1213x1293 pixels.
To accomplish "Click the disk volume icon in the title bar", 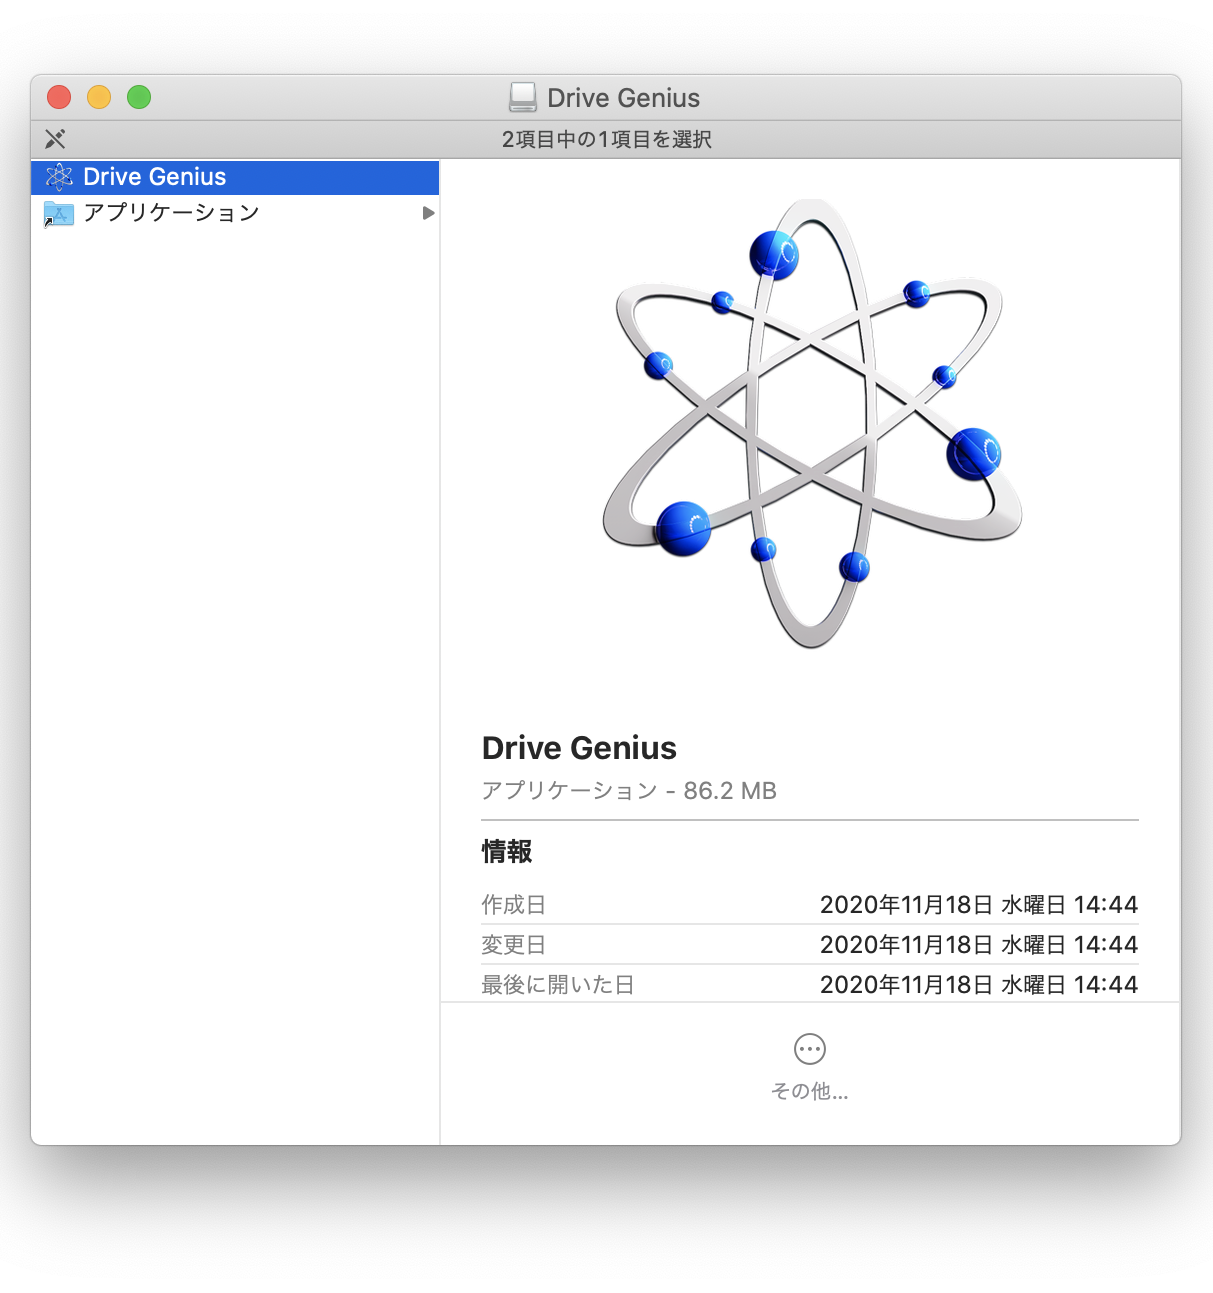I will pyautogui.click(x=523, y=97).
